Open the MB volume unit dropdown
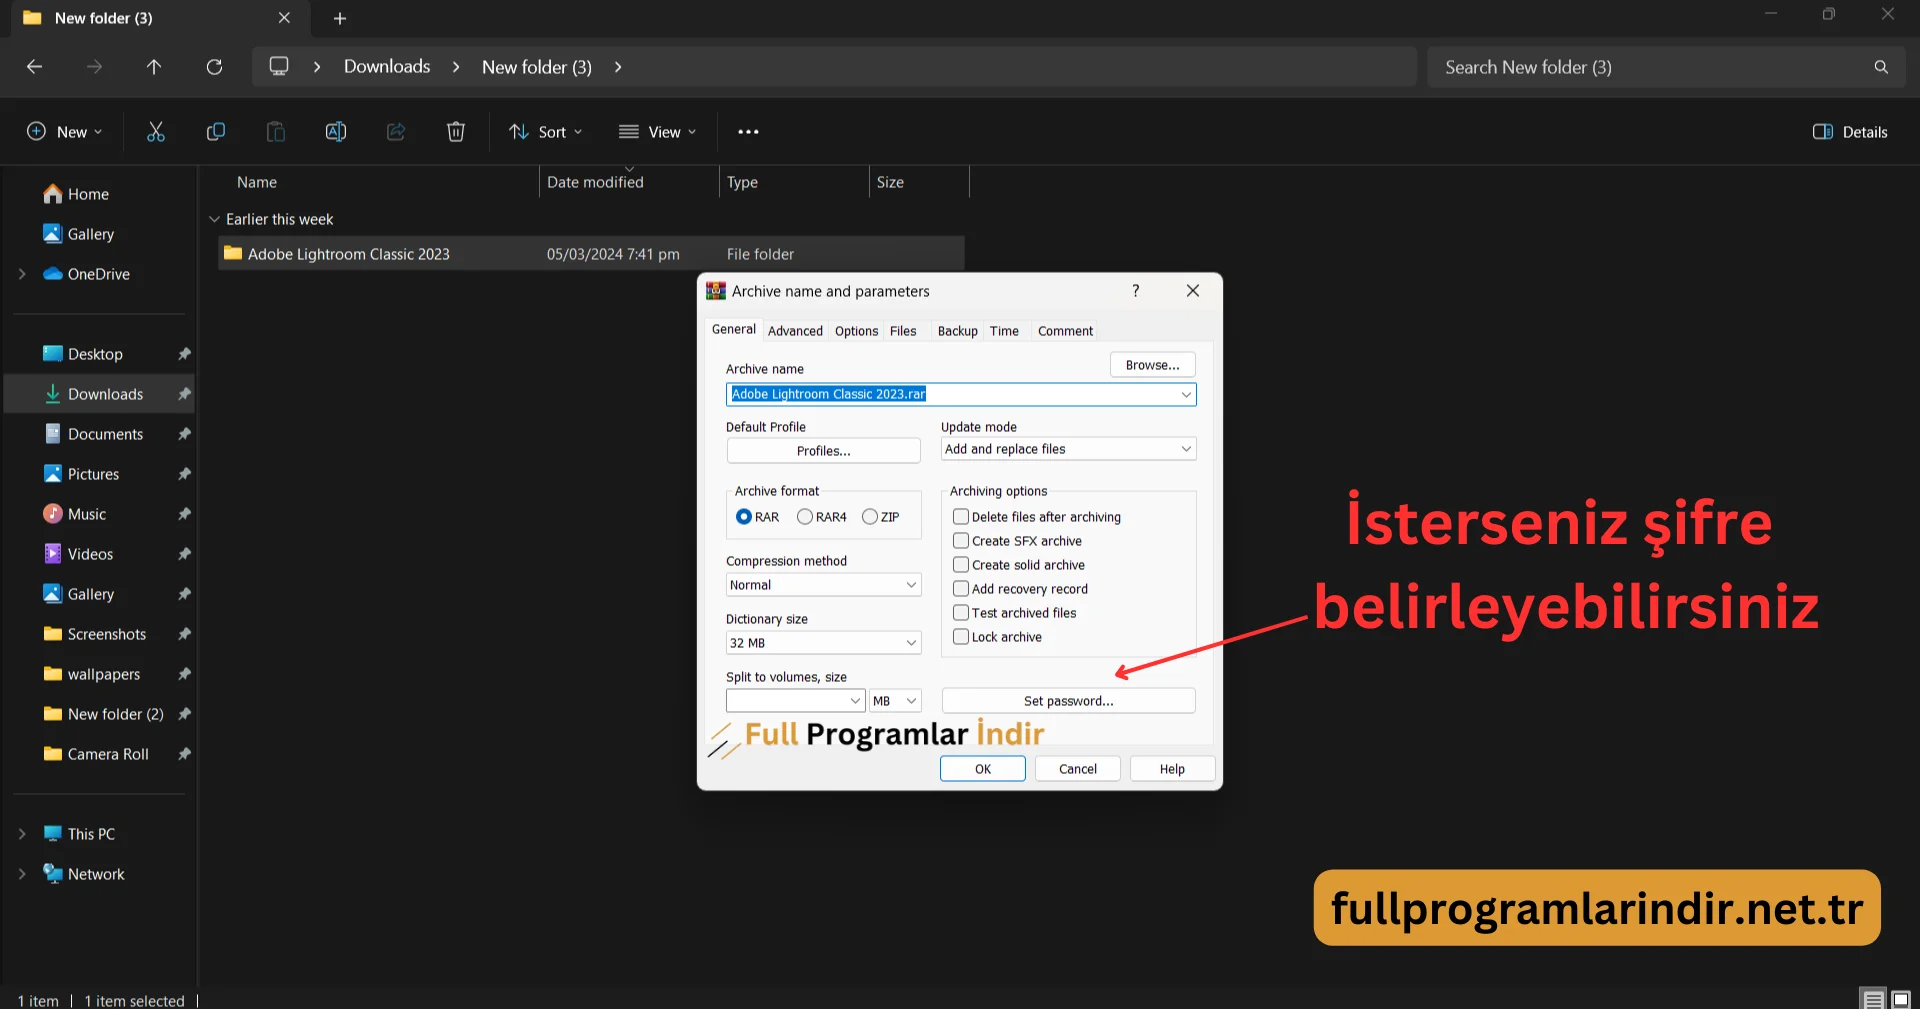This screenshot has height=1009, width=1920. point(895,701)
